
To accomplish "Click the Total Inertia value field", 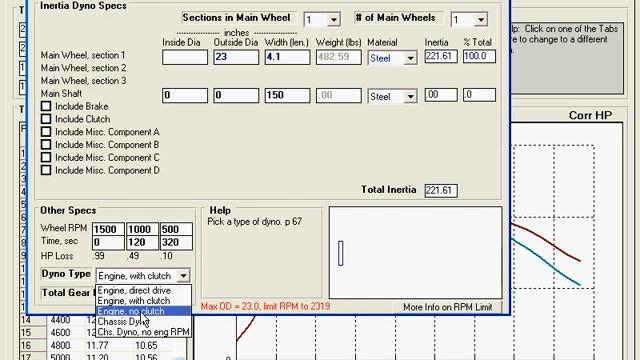I will click(441, 190).
